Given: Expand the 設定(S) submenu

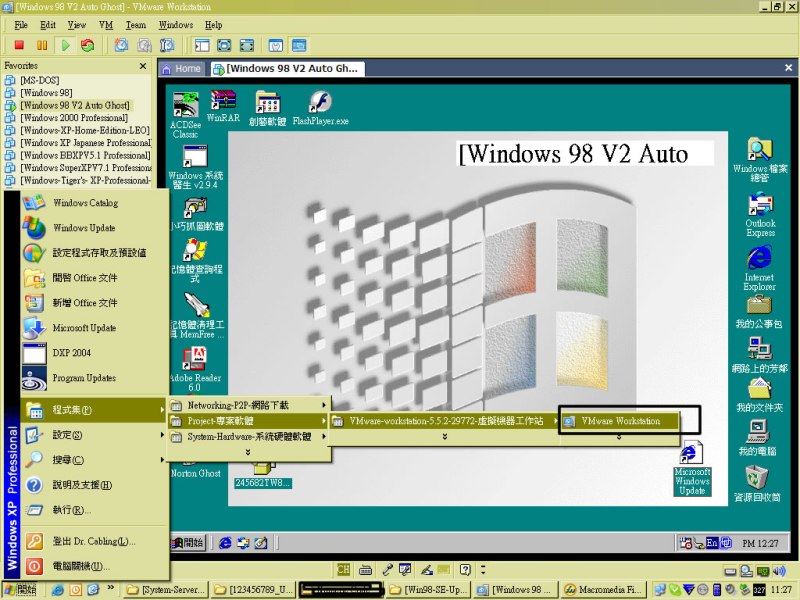Looking at the screenshot, I should (x=94, y=435).
